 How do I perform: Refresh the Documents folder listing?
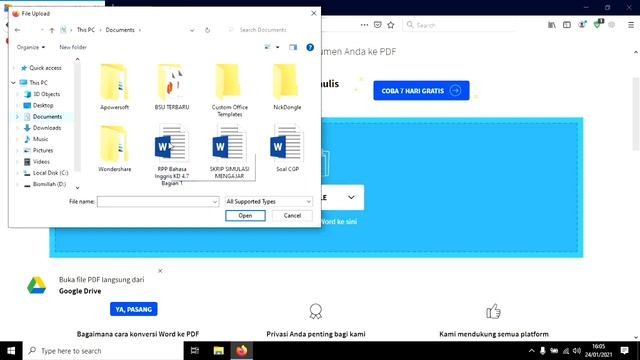tap(207, 30)
